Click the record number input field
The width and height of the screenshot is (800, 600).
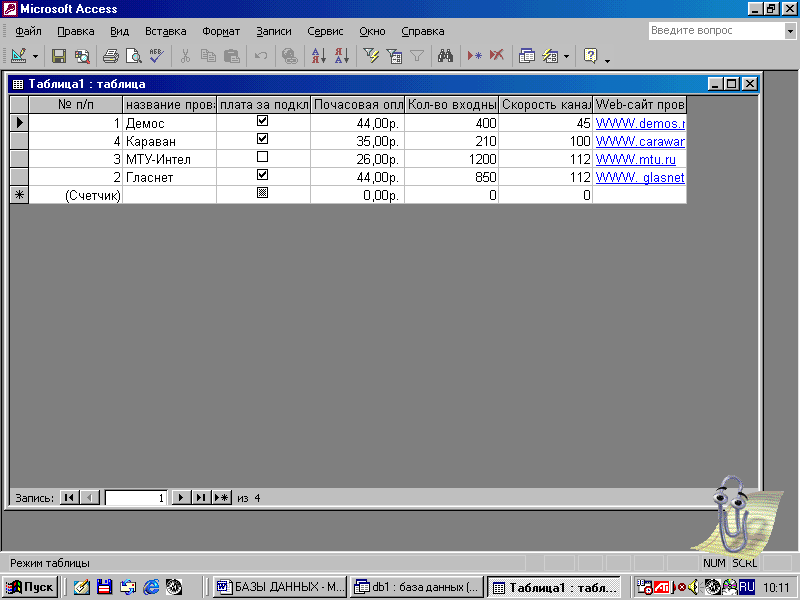coord(136,497)
